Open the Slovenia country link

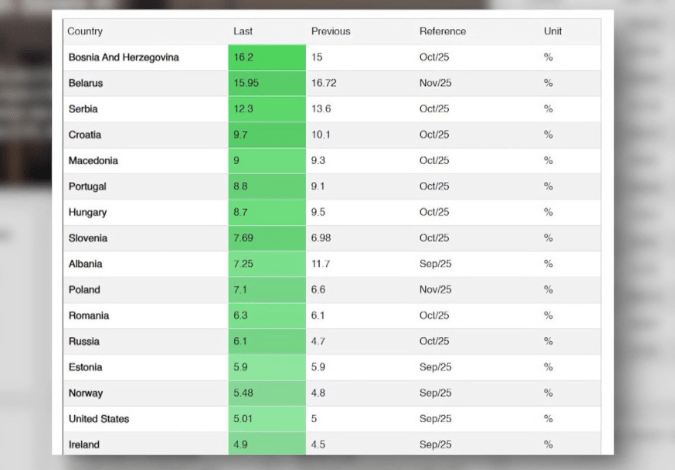pos(88,238)
